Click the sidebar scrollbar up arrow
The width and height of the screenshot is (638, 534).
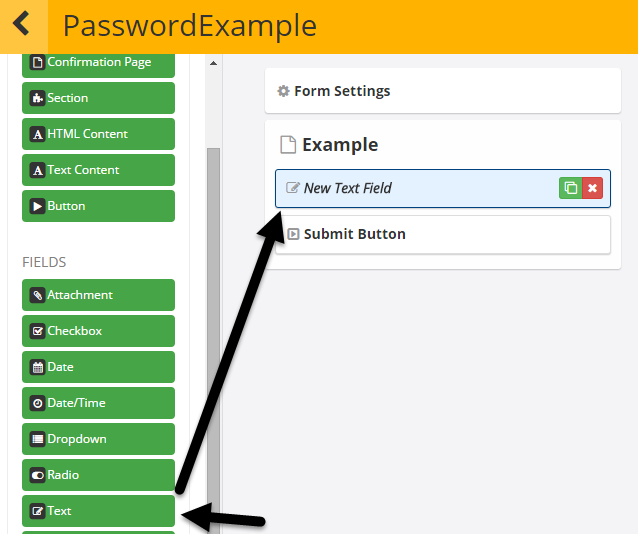point(213,63)
